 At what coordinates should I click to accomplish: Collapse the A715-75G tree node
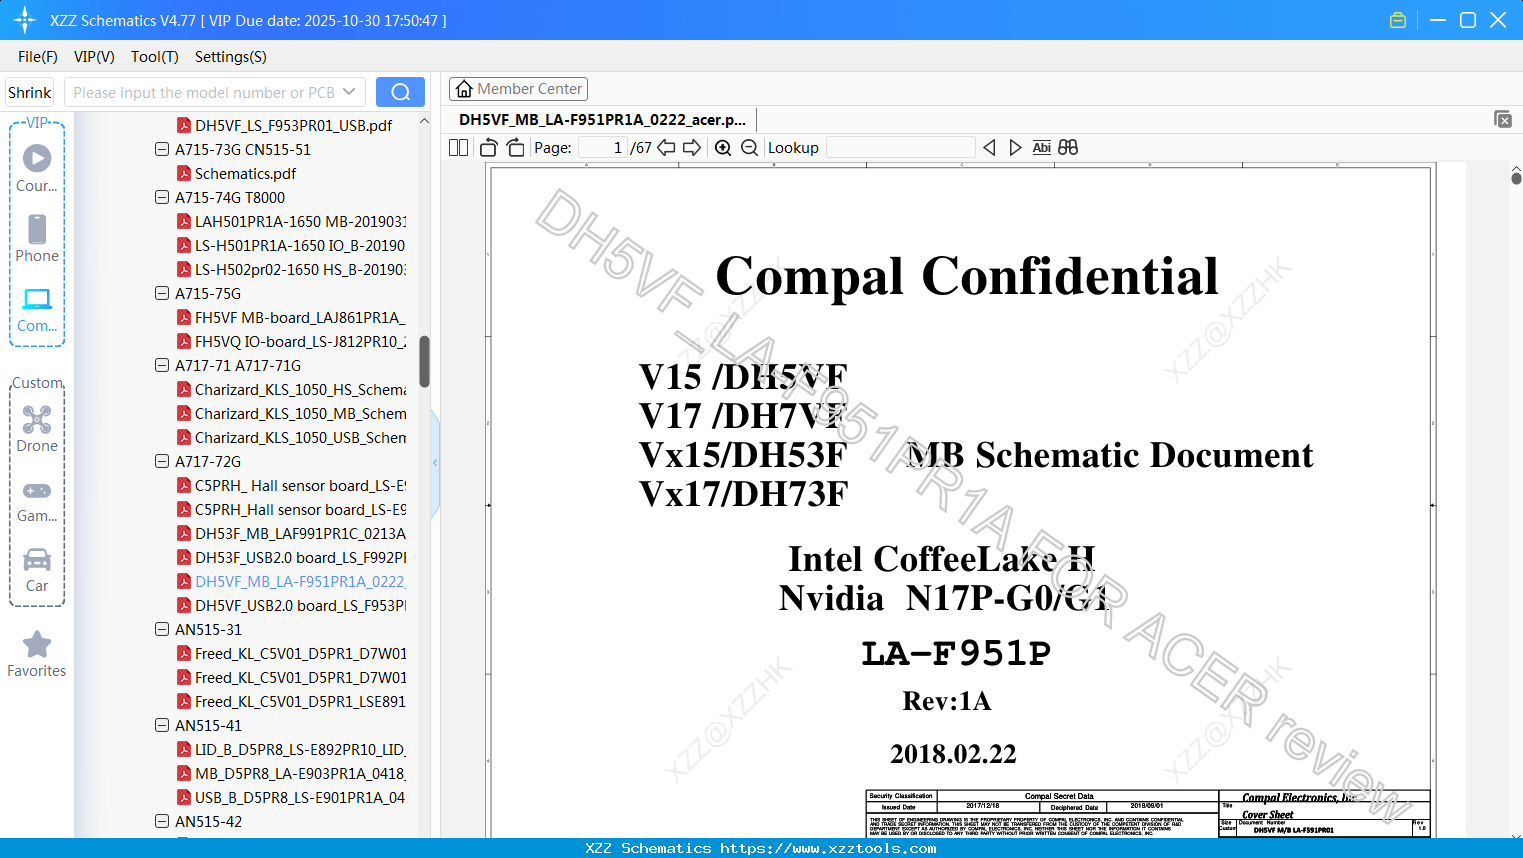(162, 293)
